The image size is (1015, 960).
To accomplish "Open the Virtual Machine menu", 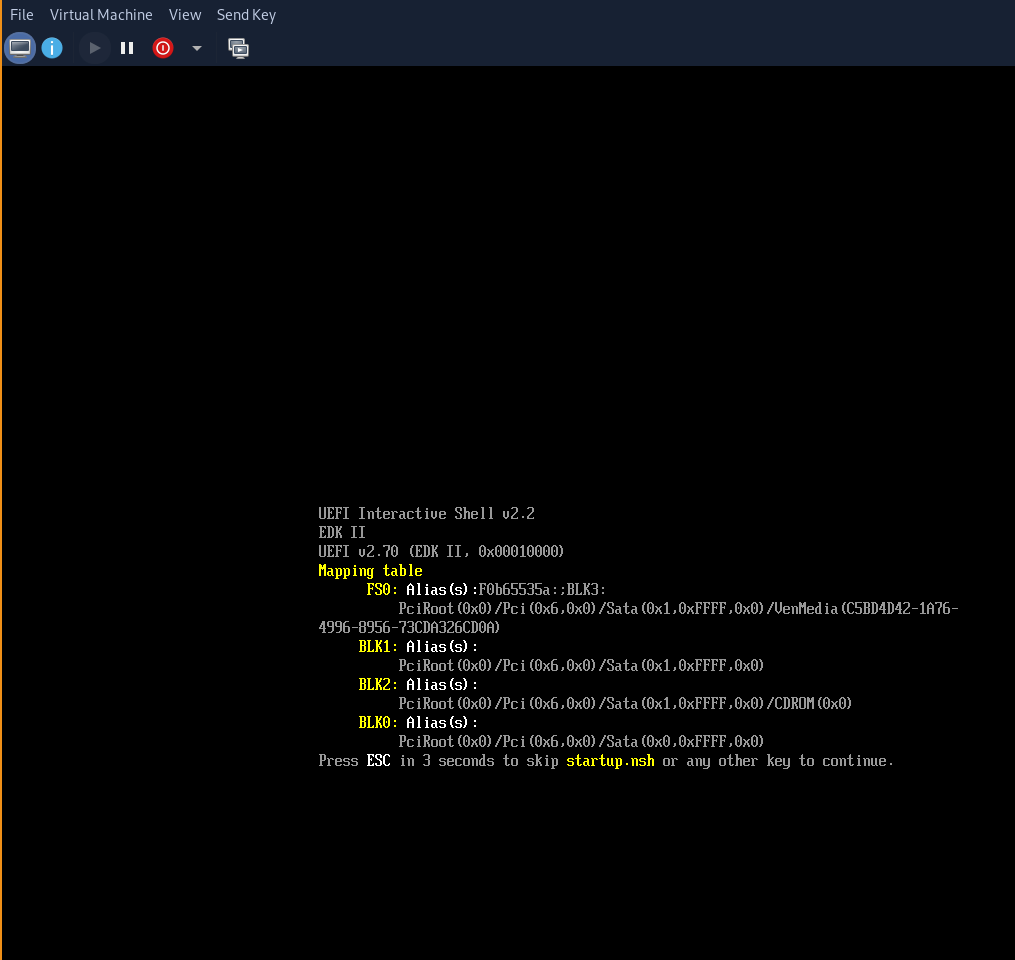I will (101, 15).
